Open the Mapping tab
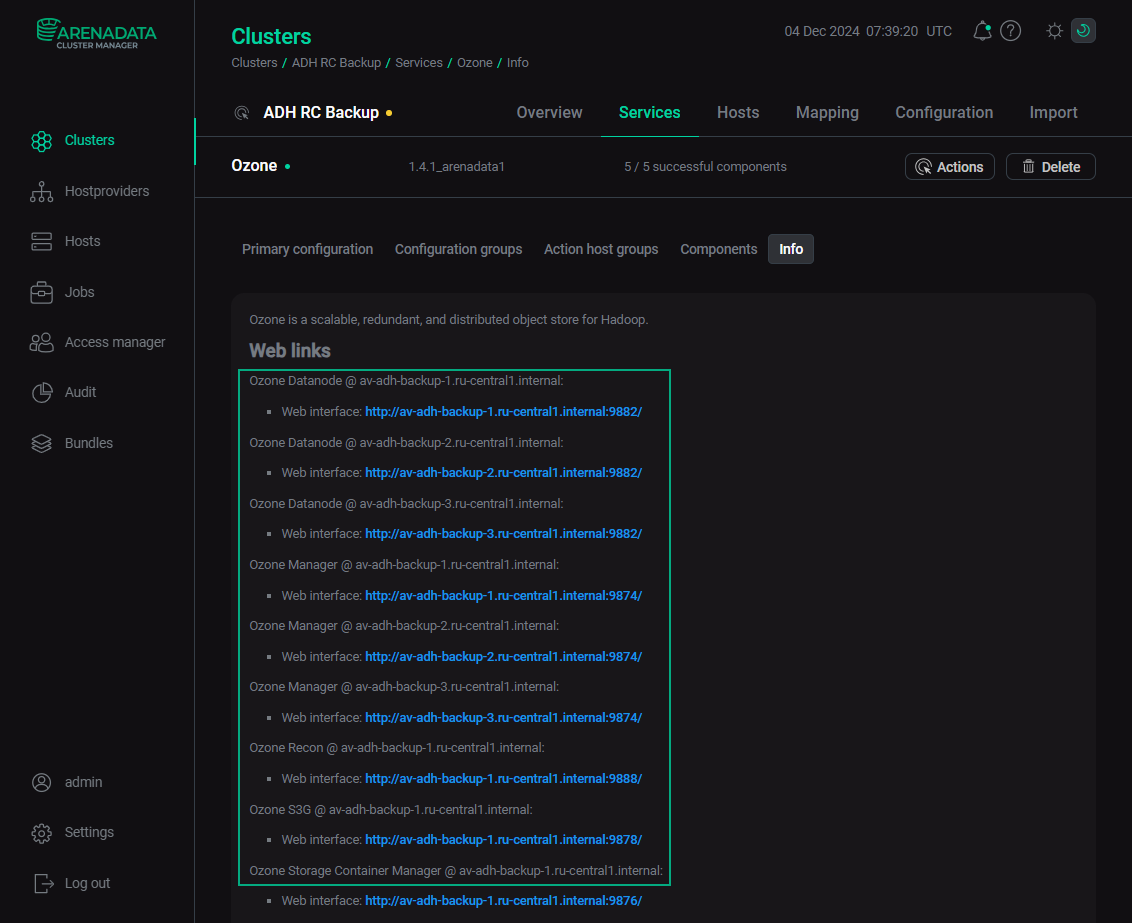Viewport: 1132px width, 923px height. [x=827, y=113]
